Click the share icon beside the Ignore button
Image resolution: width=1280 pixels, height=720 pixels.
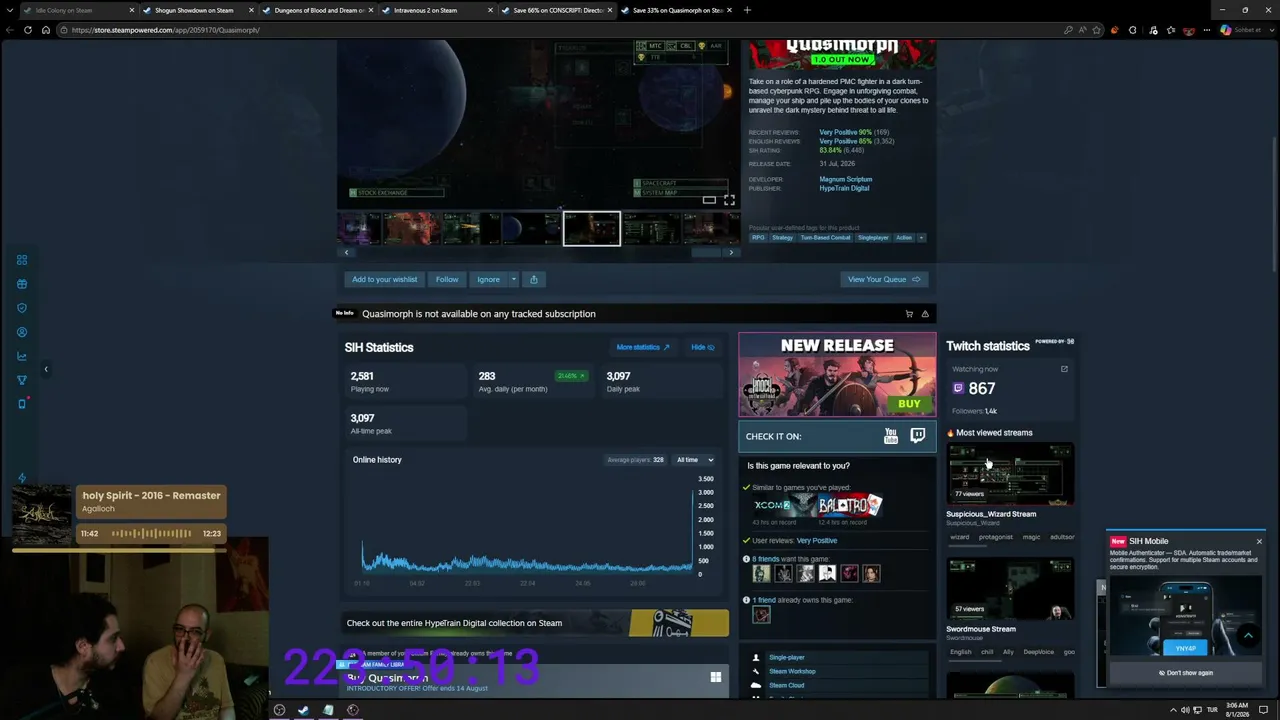534,280
